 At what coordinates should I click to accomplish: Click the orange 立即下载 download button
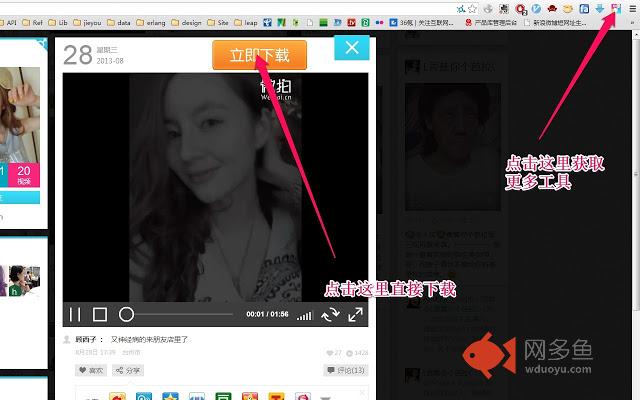(x=259, y=55)
